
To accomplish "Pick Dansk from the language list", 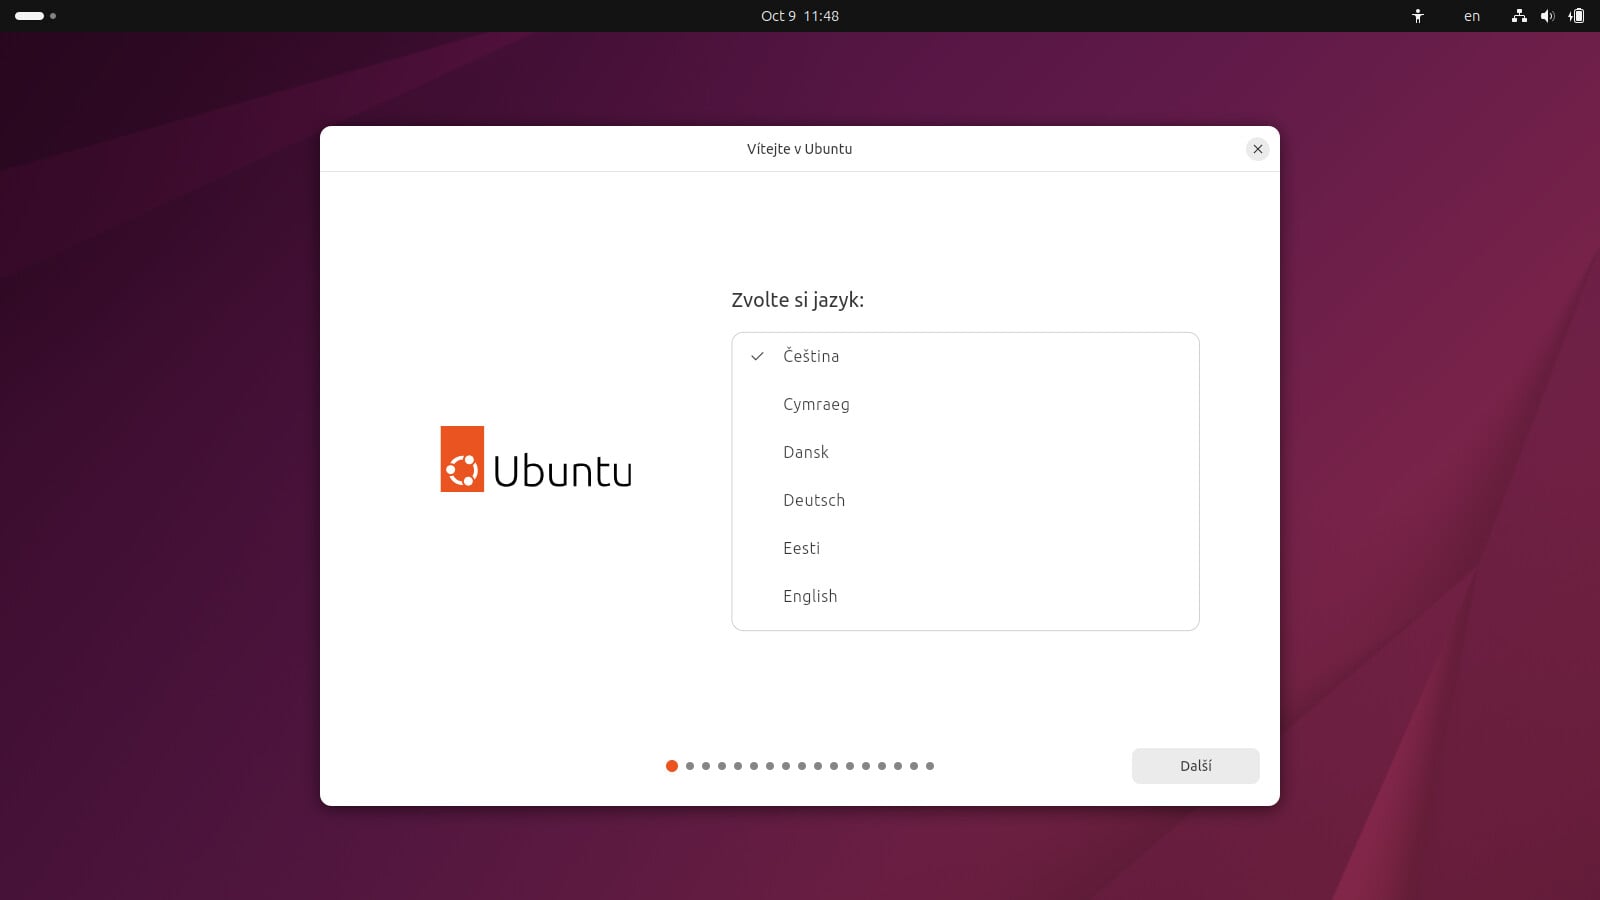I will [x=965, y=452].
